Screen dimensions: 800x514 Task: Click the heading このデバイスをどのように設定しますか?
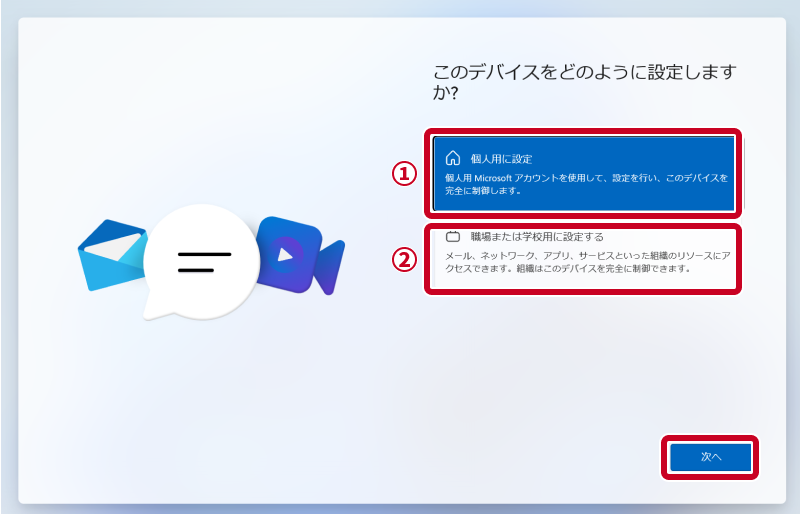(x=585, y=82)
